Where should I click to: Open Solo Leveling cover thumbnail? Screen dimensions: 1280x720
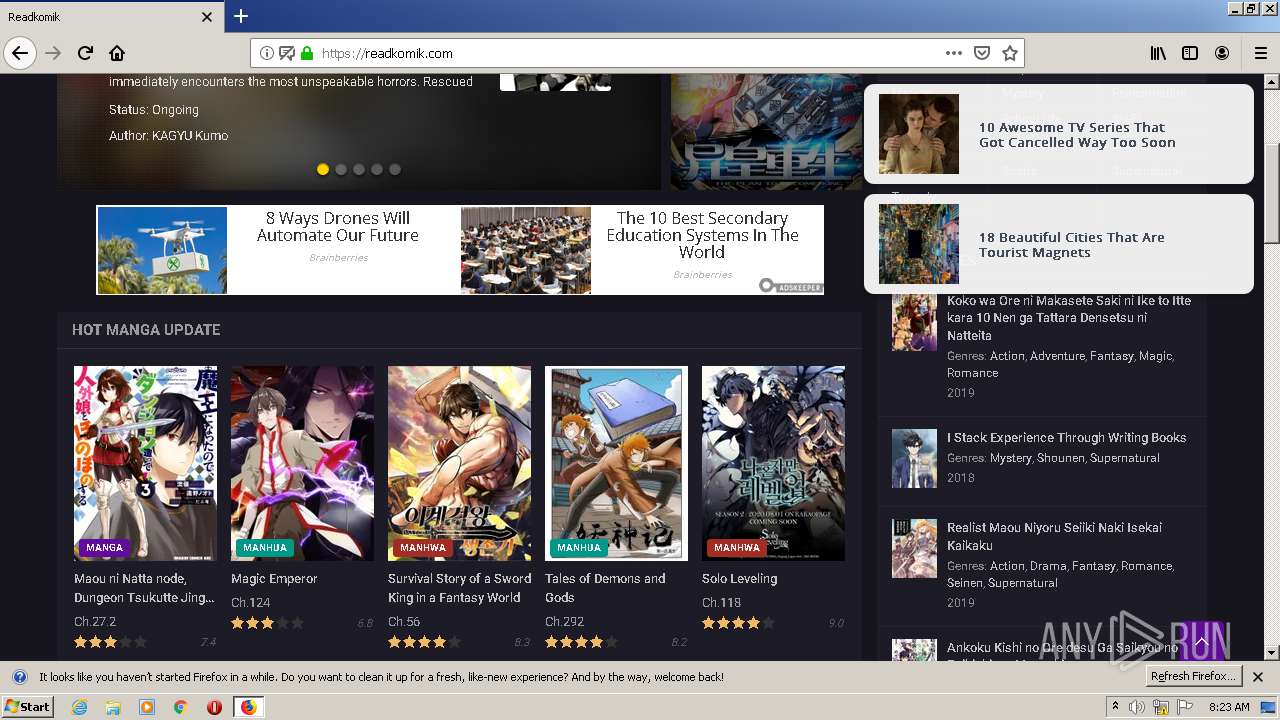pos(773,463)
